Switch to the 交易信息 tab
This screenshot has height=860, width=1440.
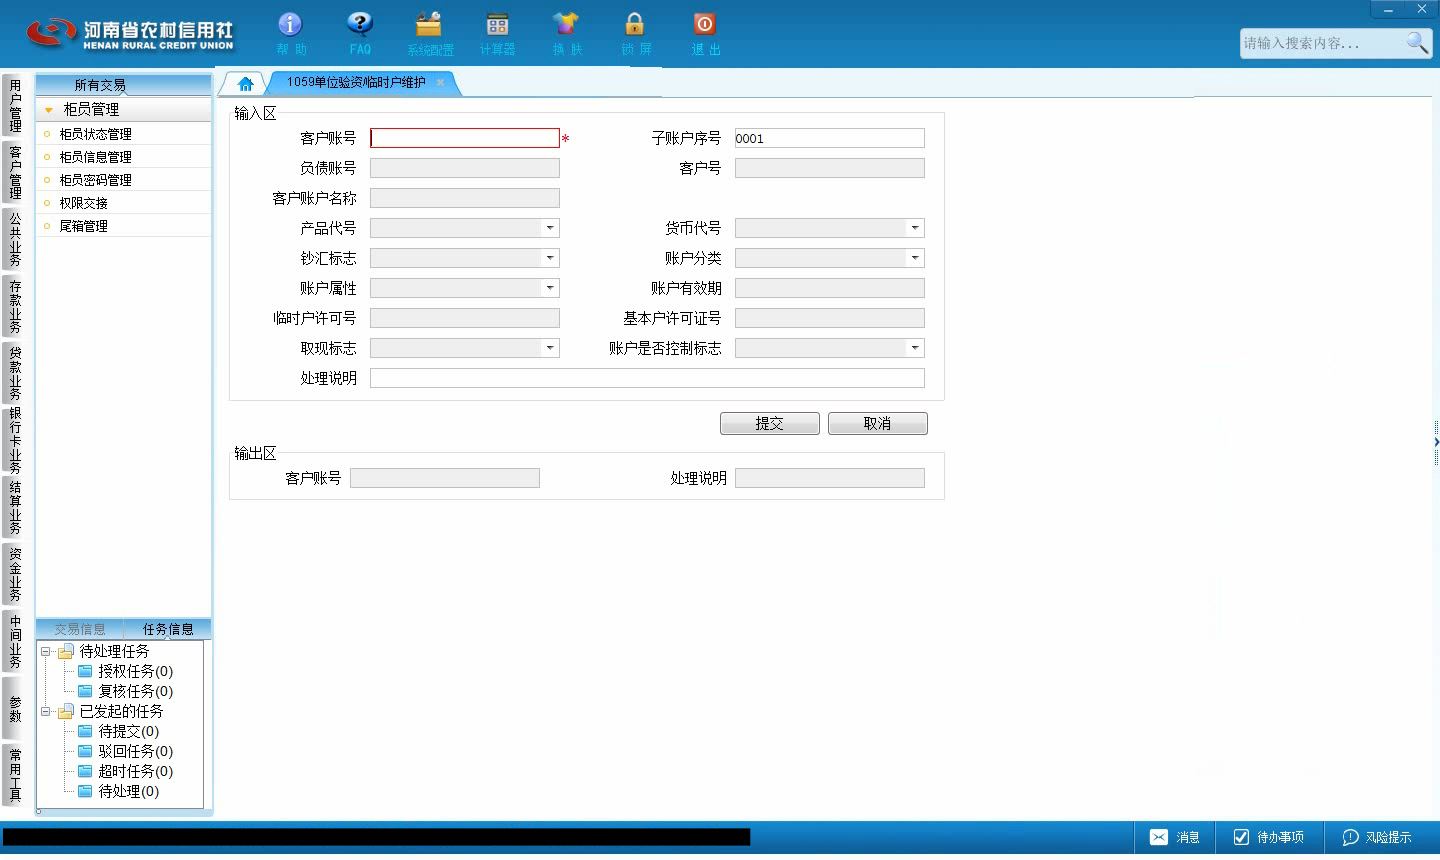[x=80, y=629]
